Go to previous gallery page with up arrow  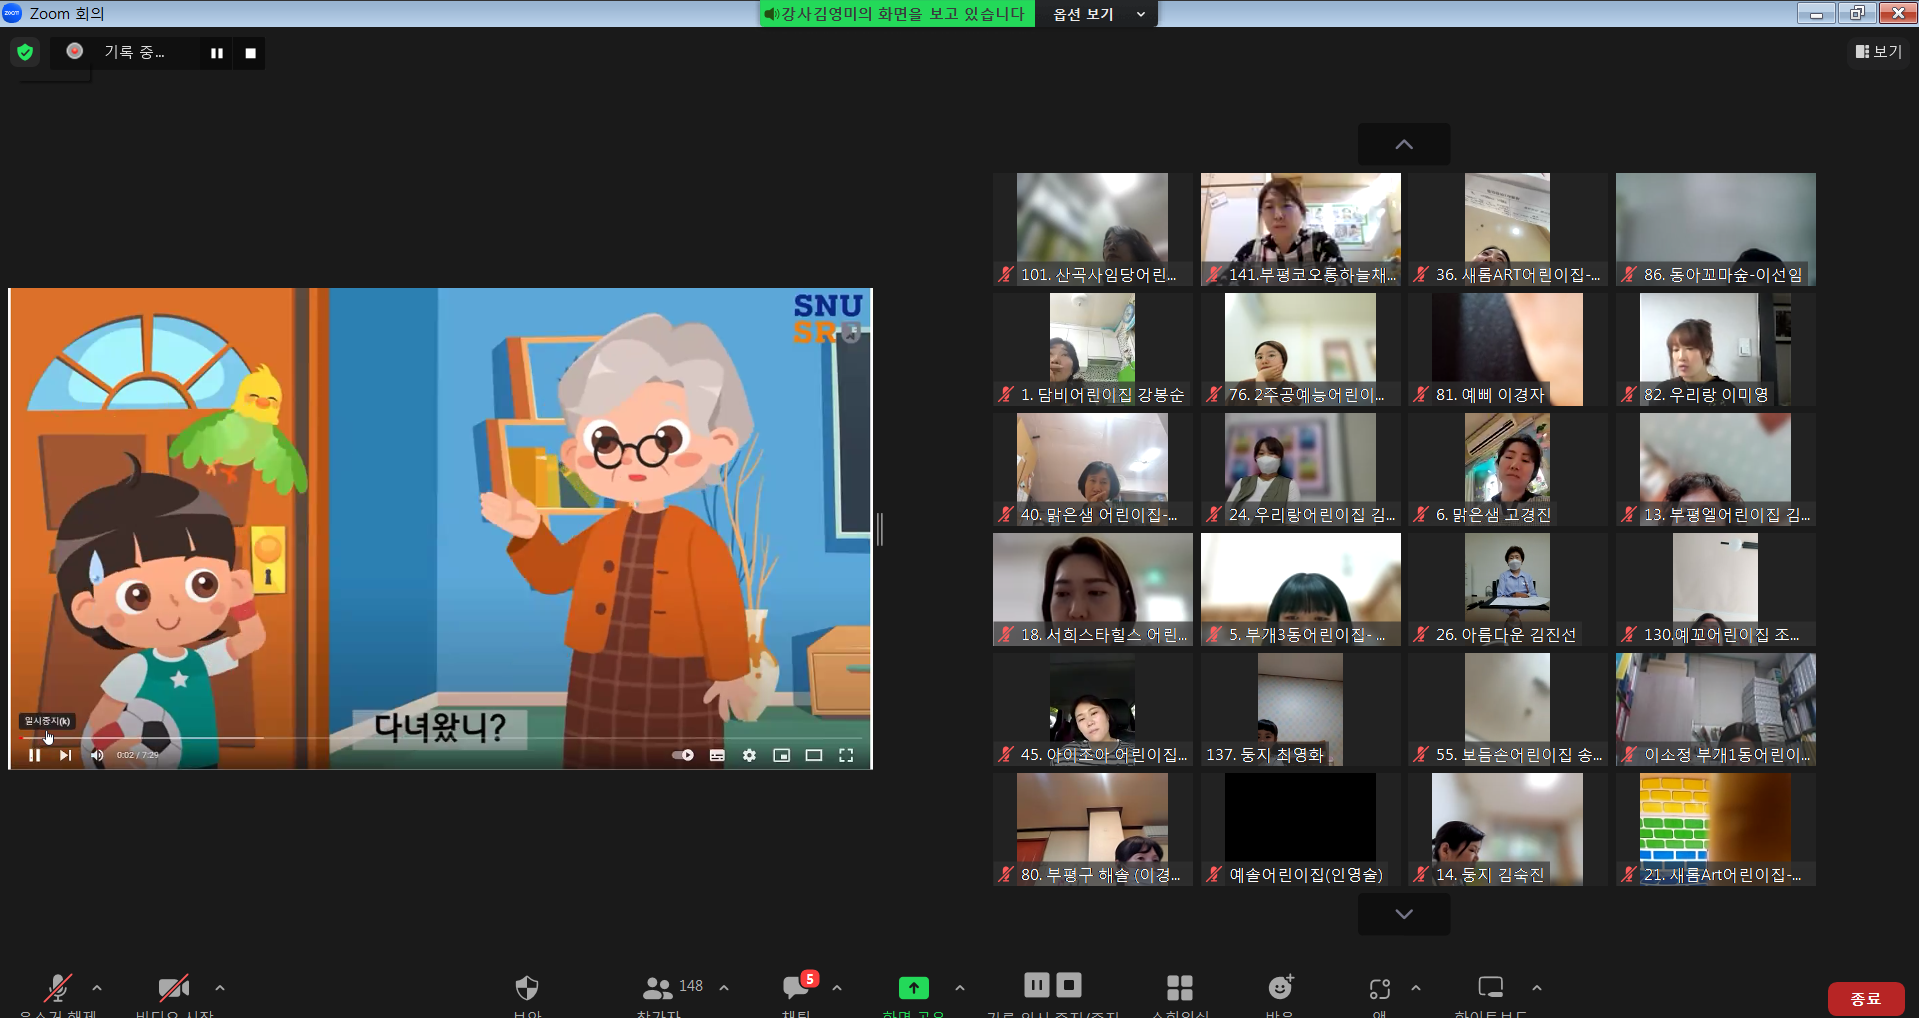1404,144
